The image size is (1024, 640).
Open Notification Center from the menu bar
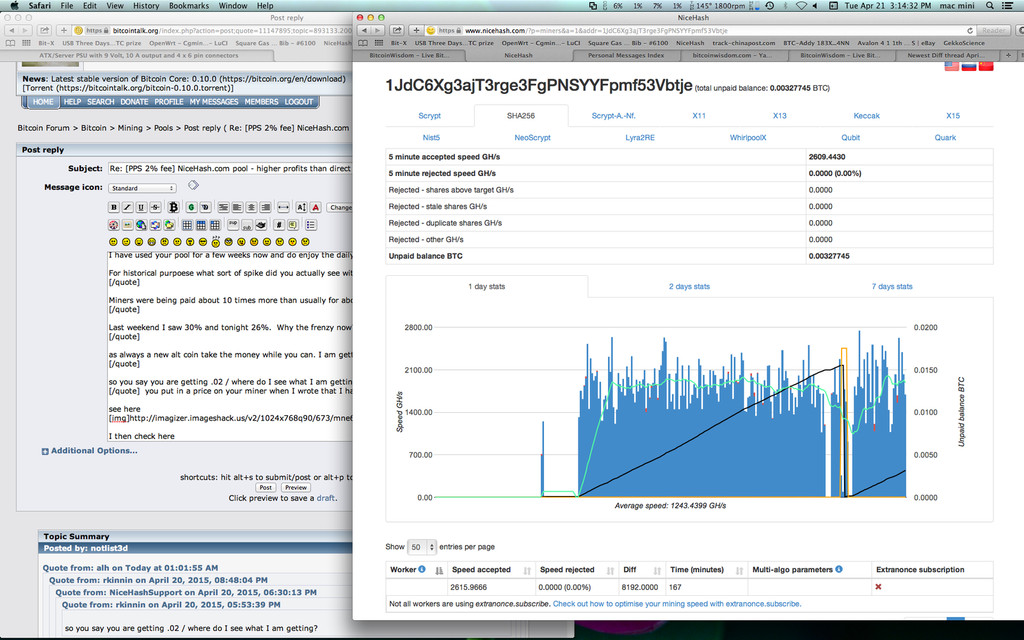click(1009, 5)
